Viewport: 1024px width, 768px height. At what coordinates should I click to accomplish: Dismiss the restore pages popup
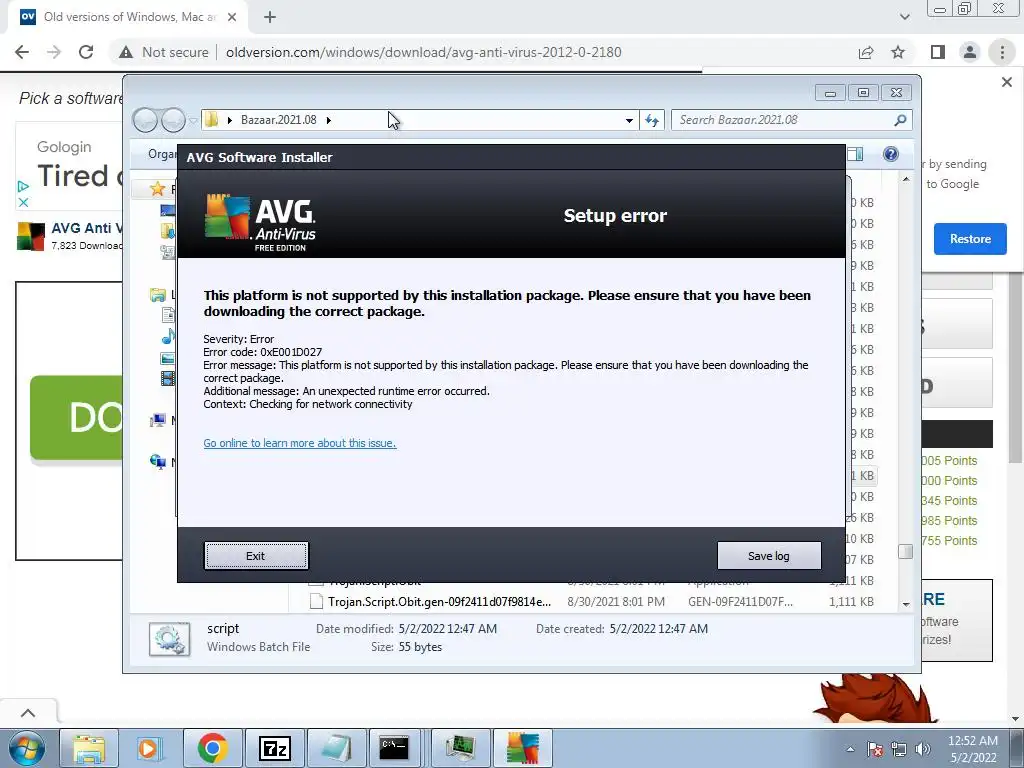1006,82
